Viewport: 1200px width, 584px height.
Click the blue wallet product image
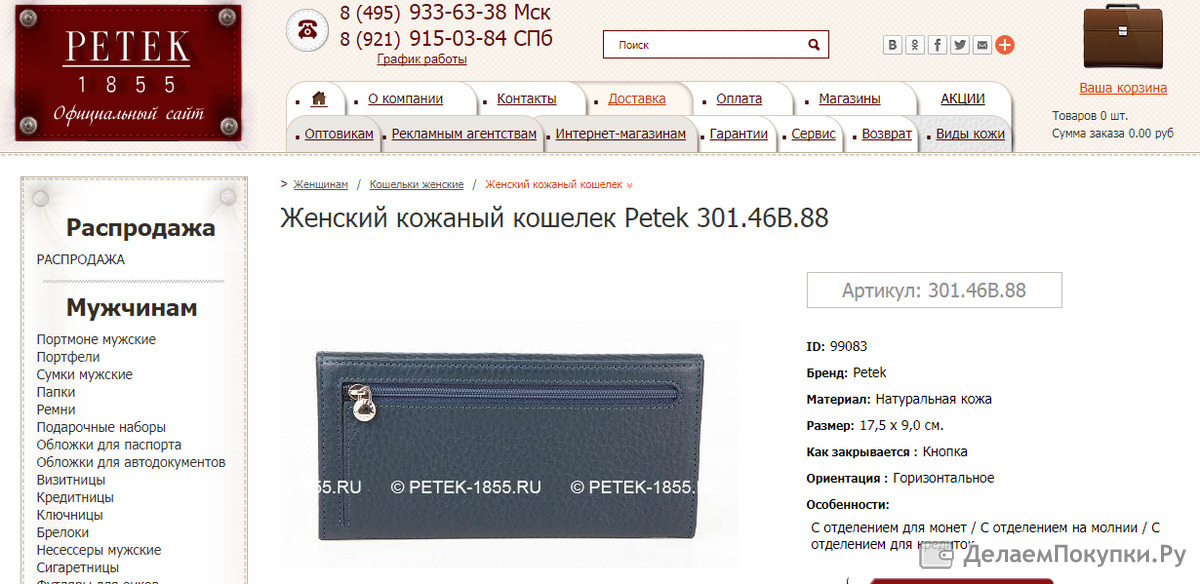click(x=509, y=443)
